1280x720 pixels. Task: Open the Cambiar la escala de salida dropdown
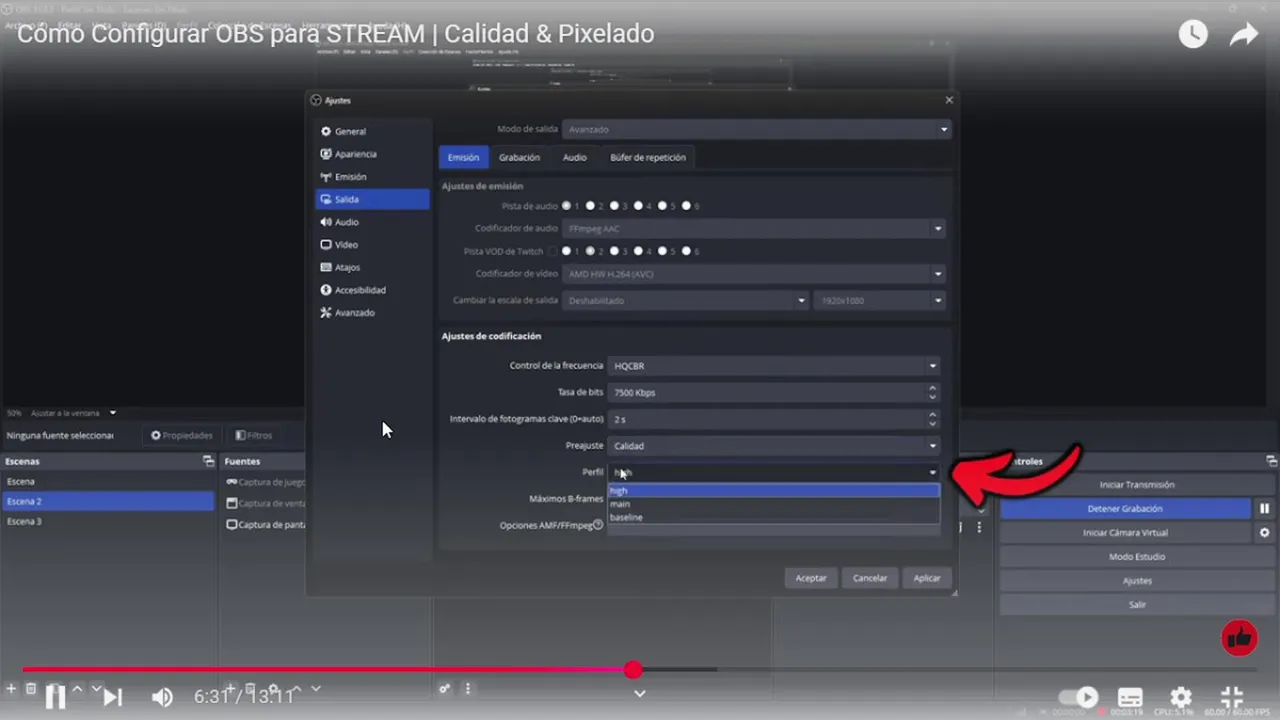tap(685, 300)
